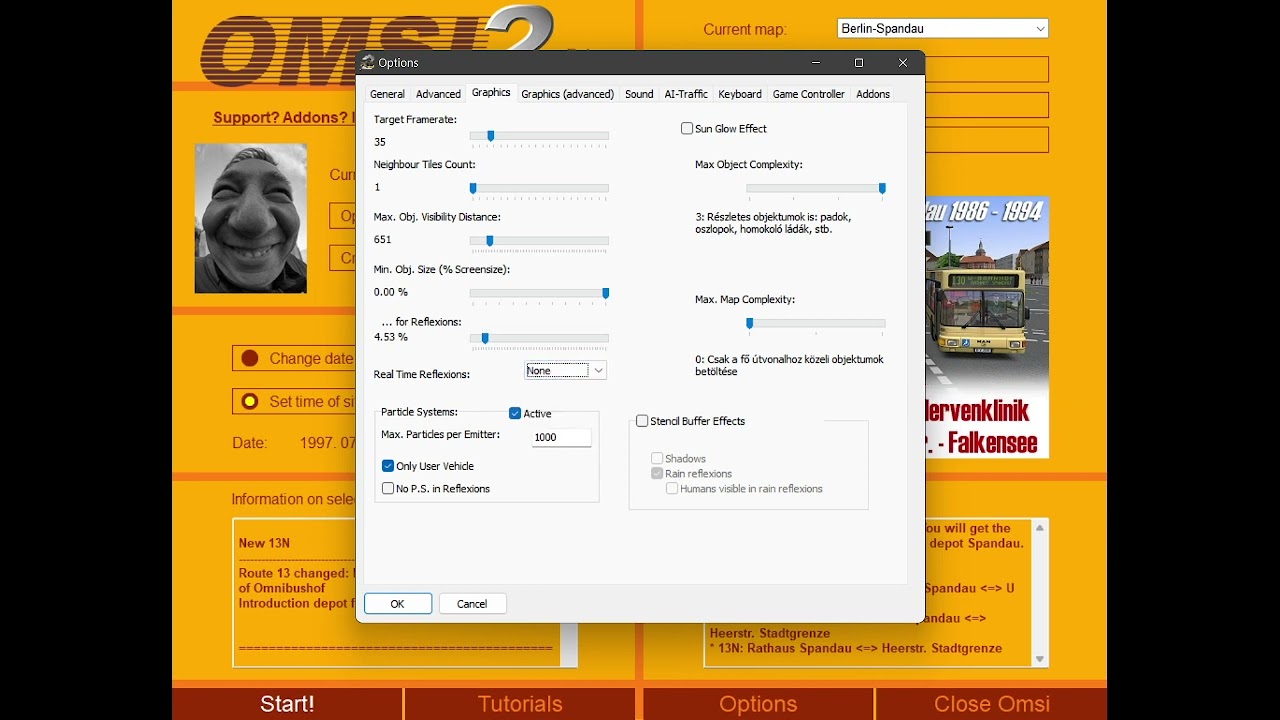
Task: Close the Options dialog
Action: click(x=903, y=62)
